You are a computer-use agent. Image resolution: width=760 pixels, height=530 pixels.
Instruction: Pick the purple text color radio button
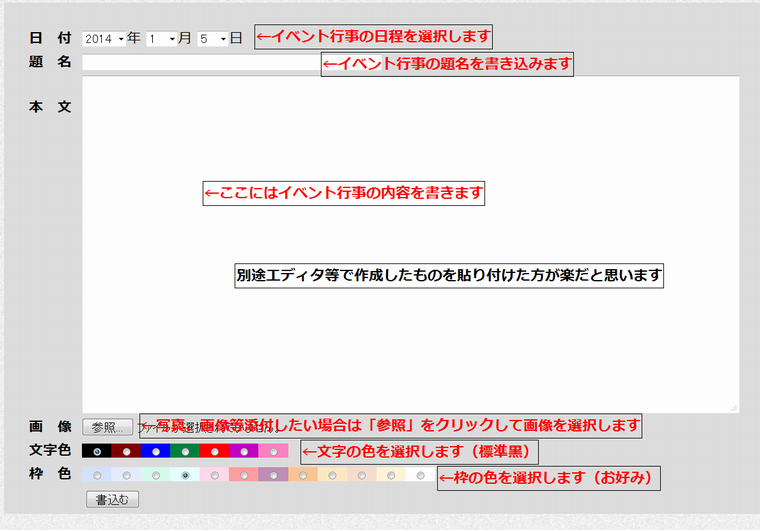tap(244, 452)
